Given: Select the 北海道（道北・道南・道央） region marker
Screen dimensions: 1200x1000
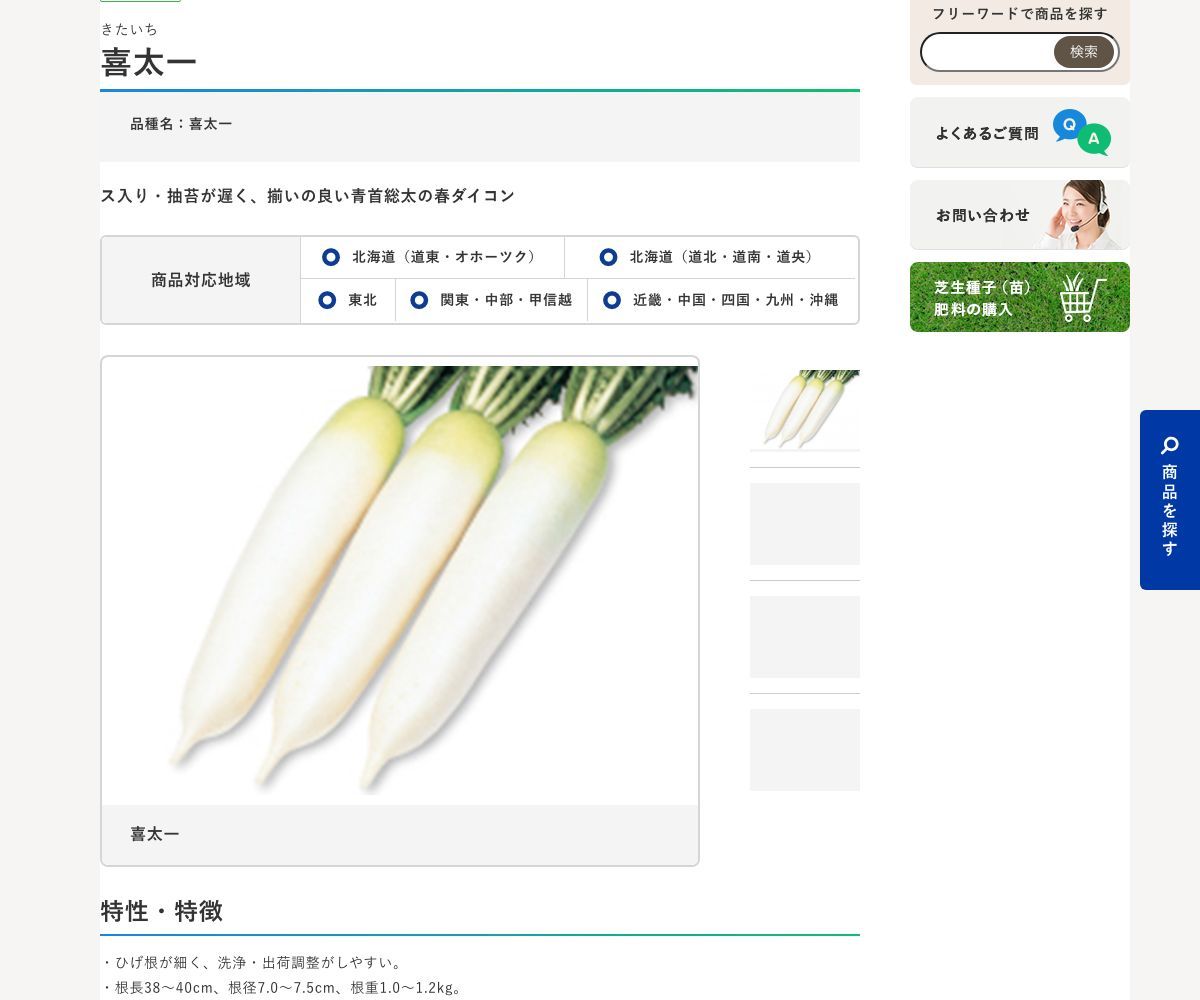Looking at the screenshot, I should pos(608,257).
